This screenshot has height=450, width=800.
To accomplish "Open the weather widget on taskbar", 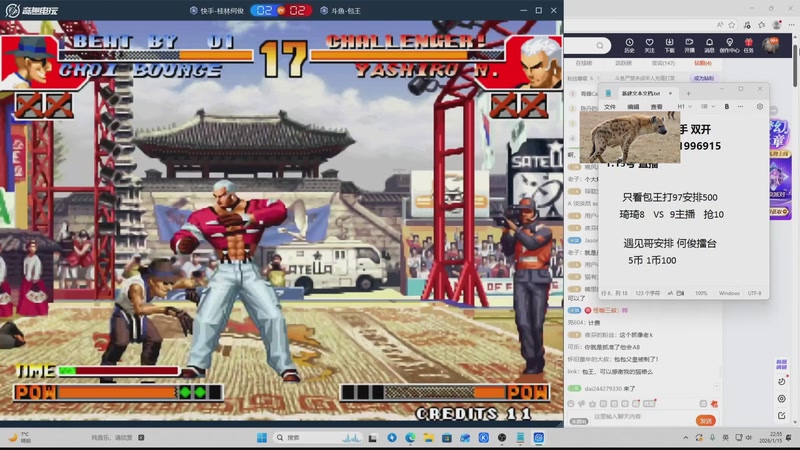I will [x=20, y=437].
